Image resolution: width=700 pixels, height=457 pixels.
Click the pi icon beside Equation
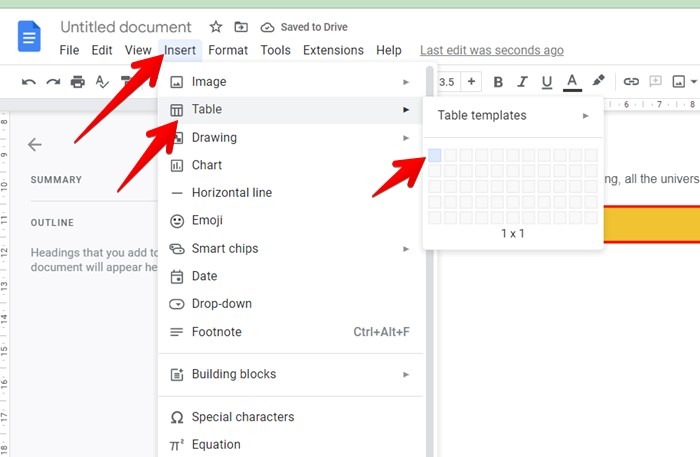click(176, 445)
